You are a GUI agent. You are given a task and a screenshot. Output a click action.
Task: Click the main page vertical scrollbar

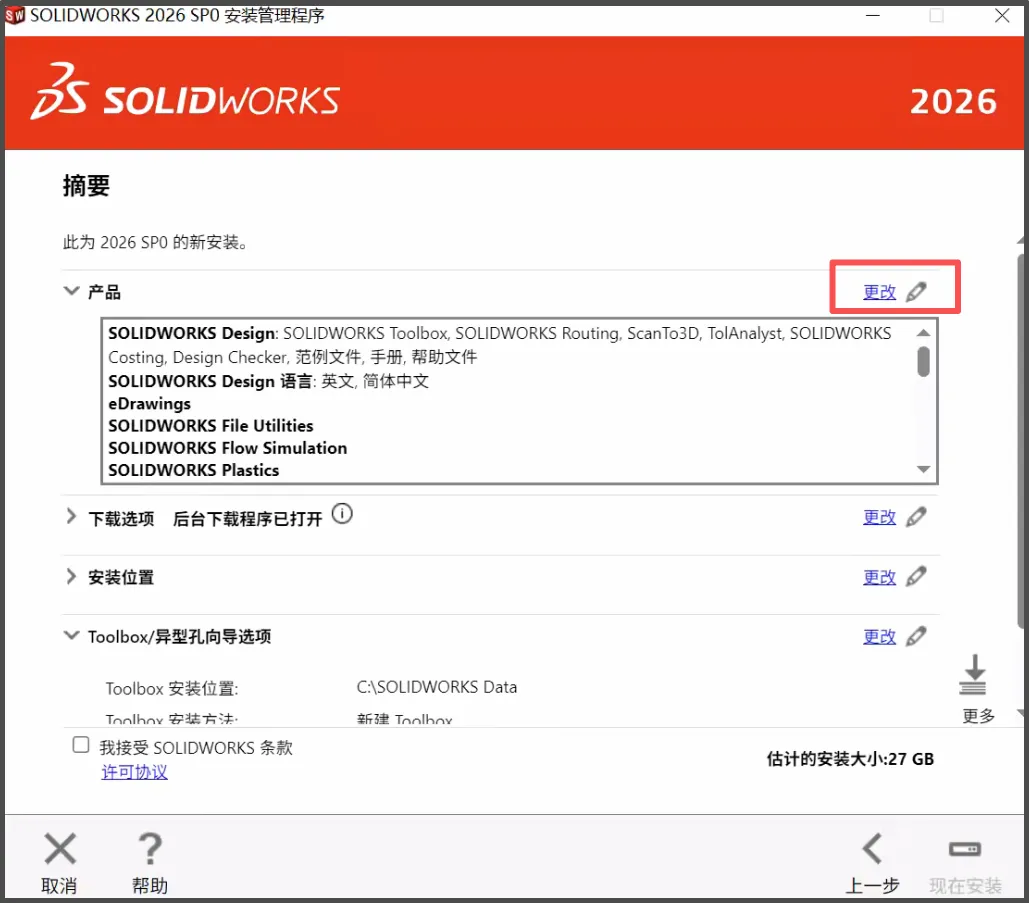[x=1022, y=441]
